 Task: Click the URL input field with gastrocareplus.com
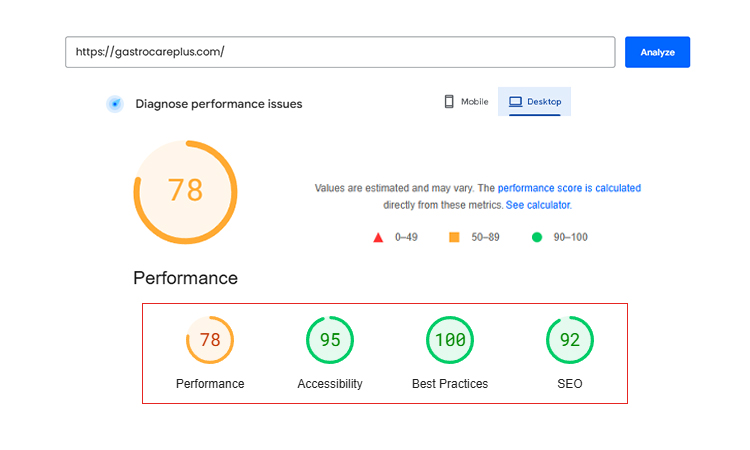pyautogui.click(x=340, y=52)
